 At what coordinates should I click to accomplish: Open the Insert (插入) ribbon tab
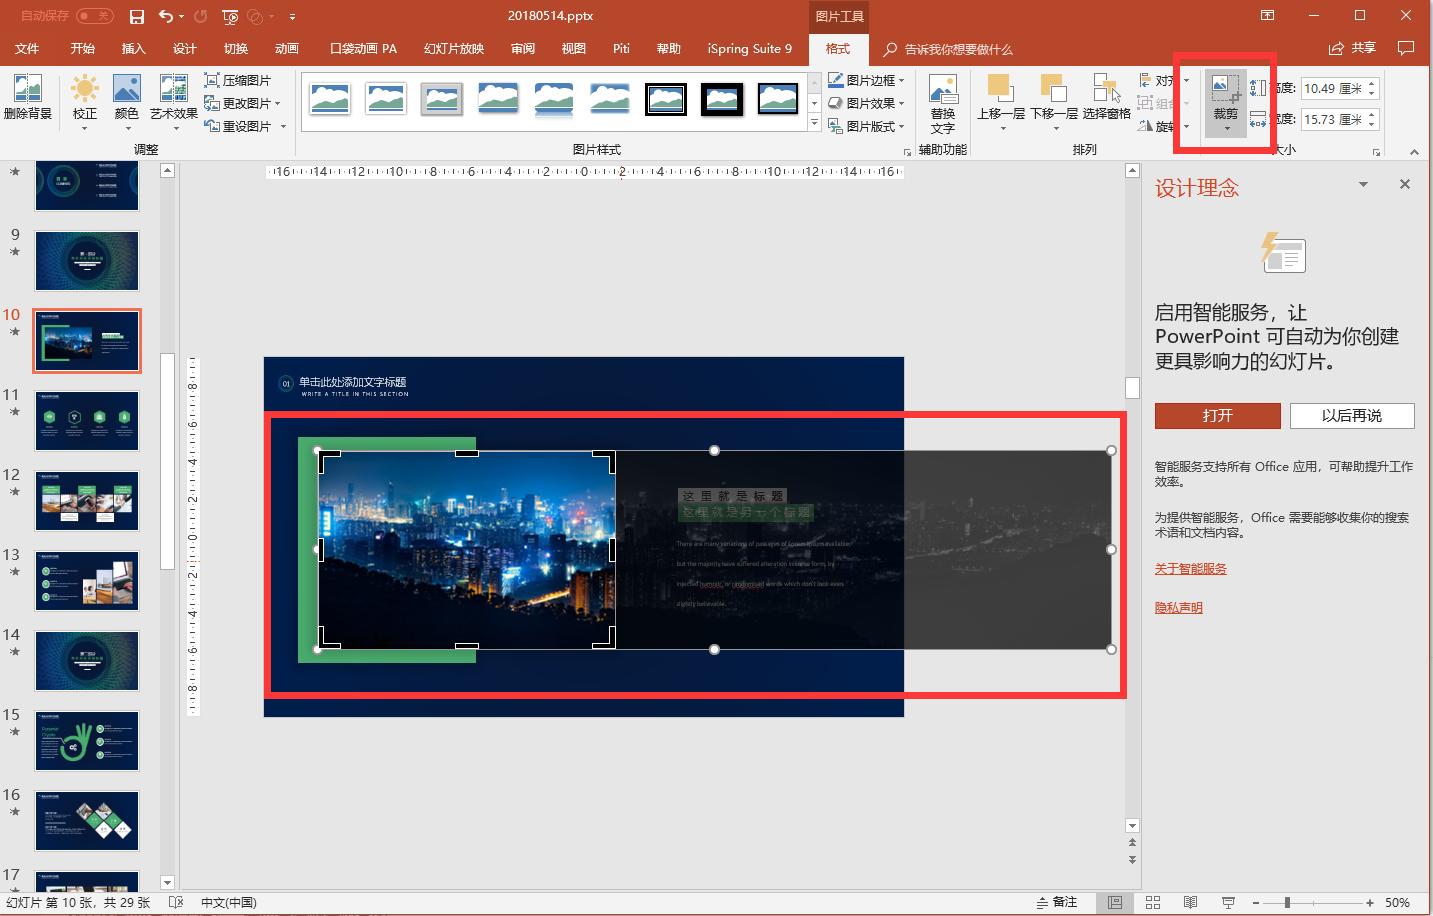tap(133, 48)
